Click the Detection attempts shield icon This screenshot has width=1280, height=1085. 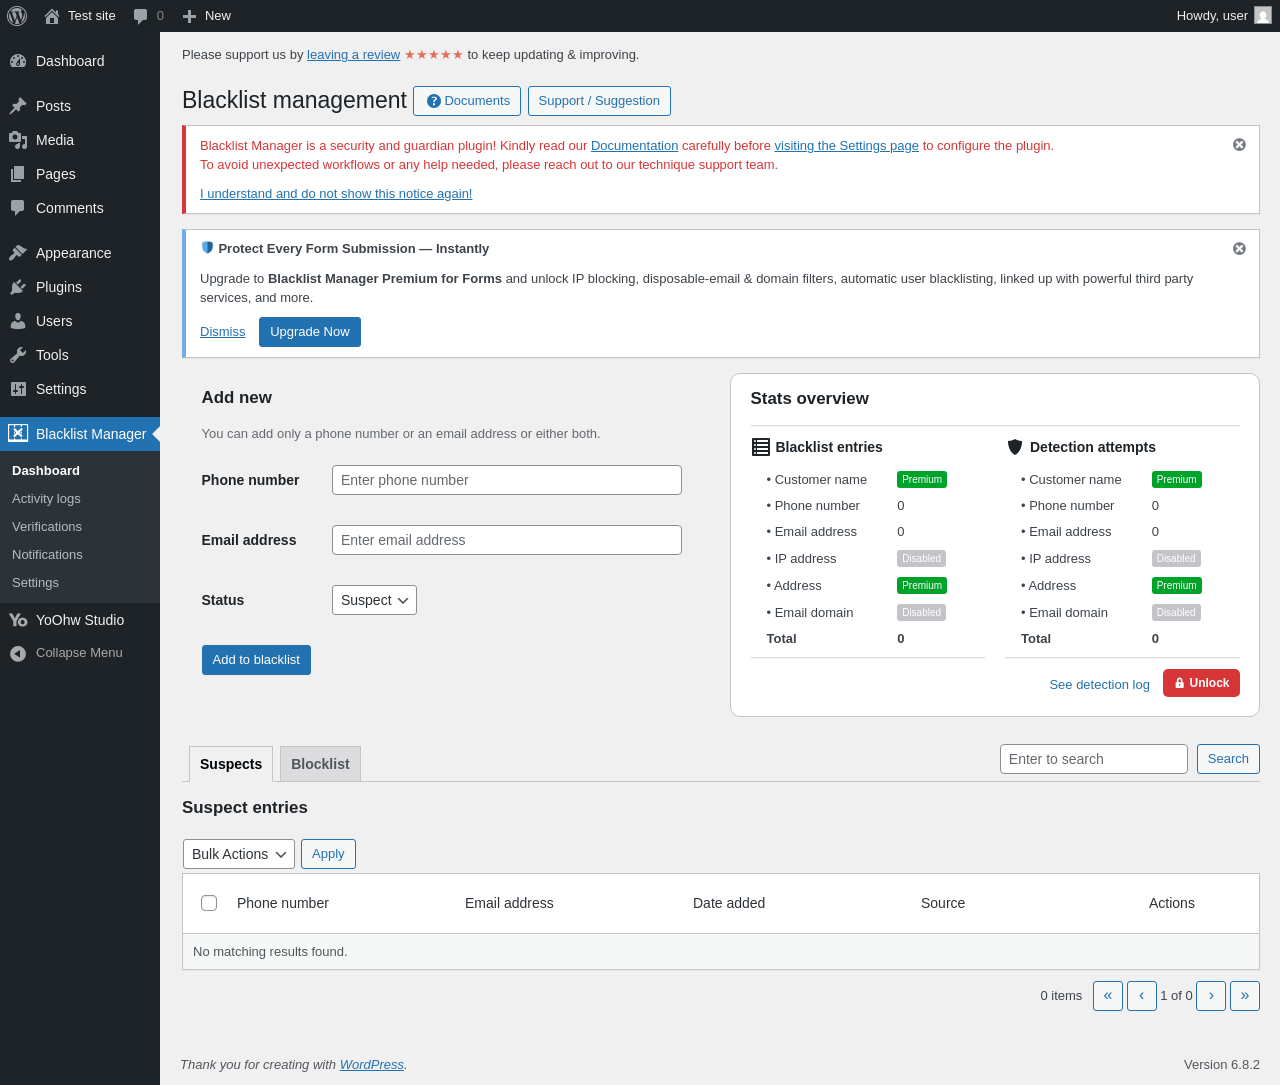[1015, 447]
